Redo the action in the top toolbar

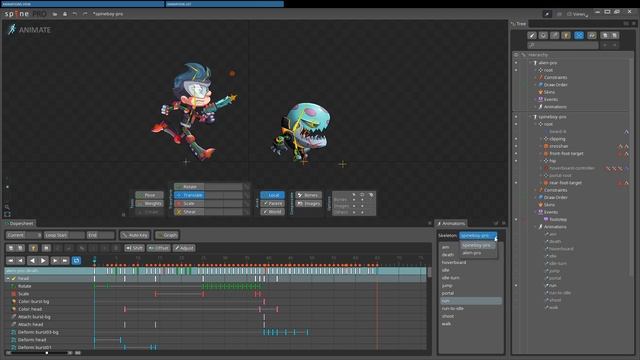point(85,14)
